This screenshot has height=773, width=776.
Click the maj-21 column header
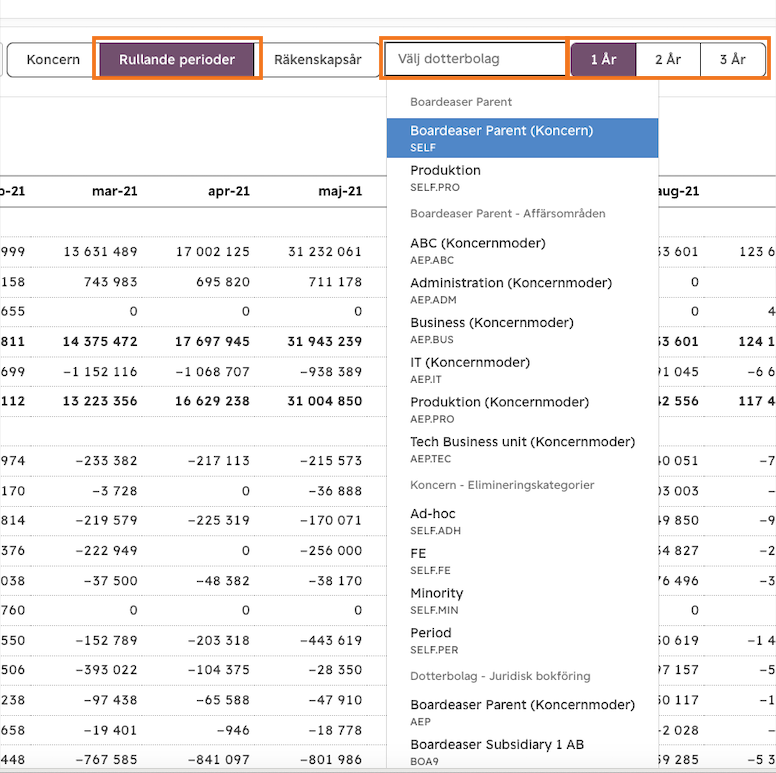(340, 191)
